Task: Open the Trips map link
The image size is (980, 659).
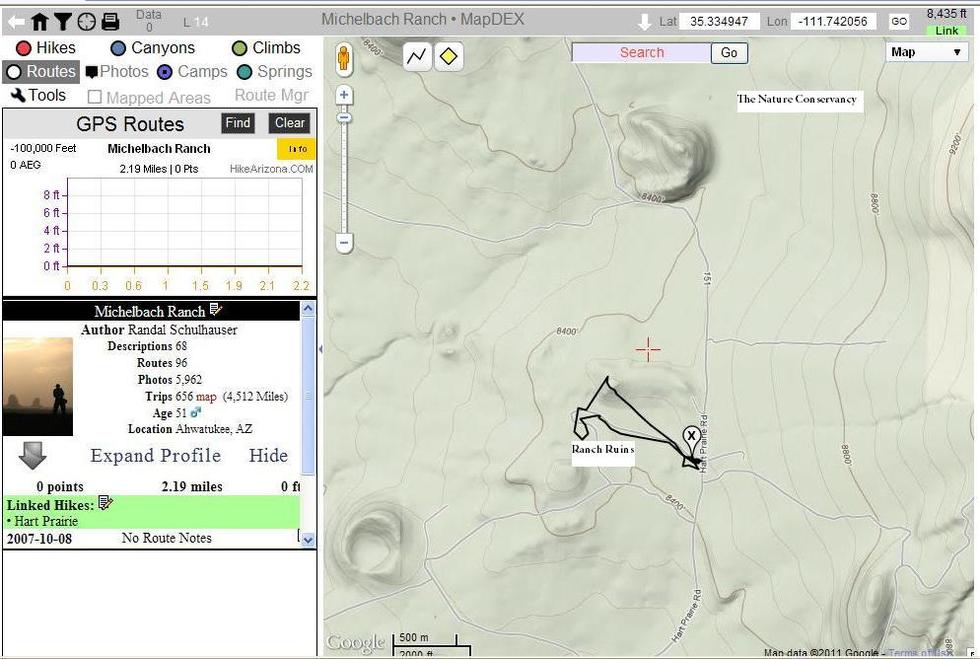Action: (x=206, y=397)
